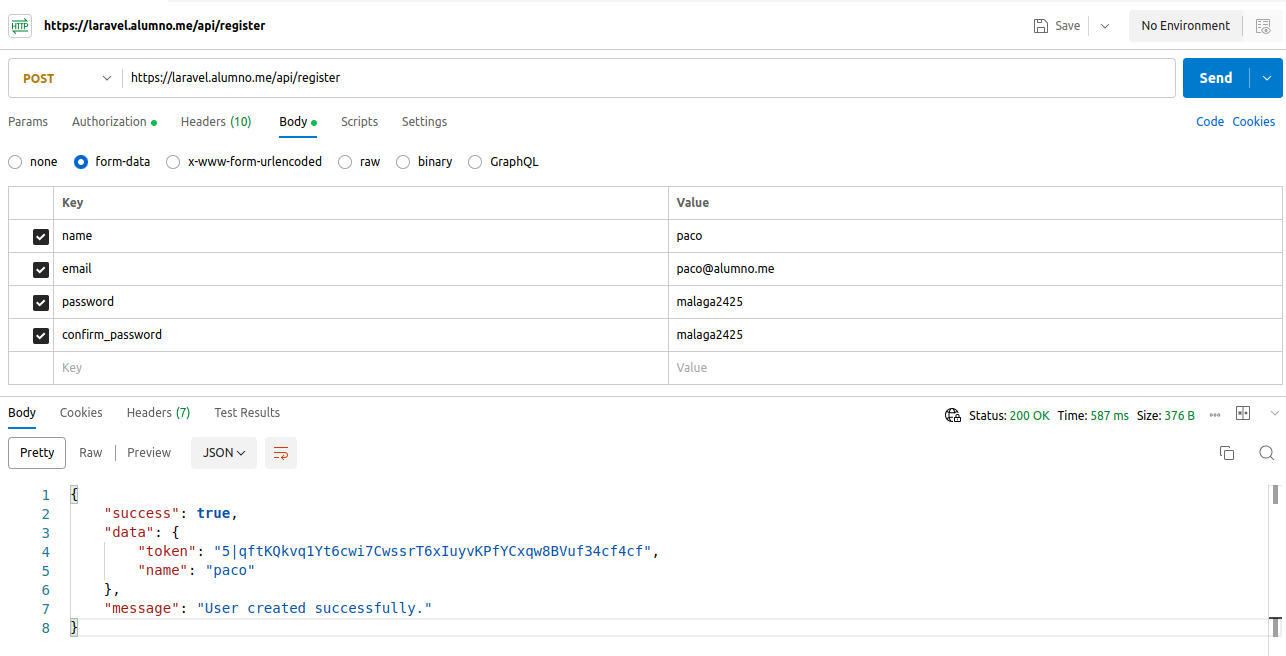
Task: Open the request Headers (10) tab
Action: 216,122
